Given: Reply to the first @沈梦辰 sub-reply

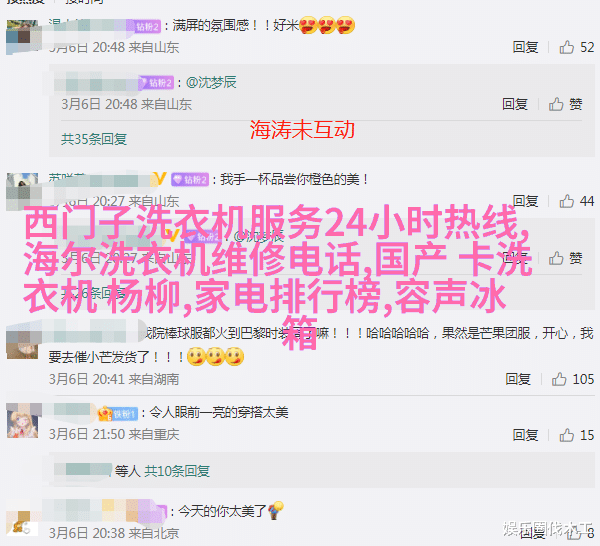Looking at the screenshot, I should click(x=515, y=104).
